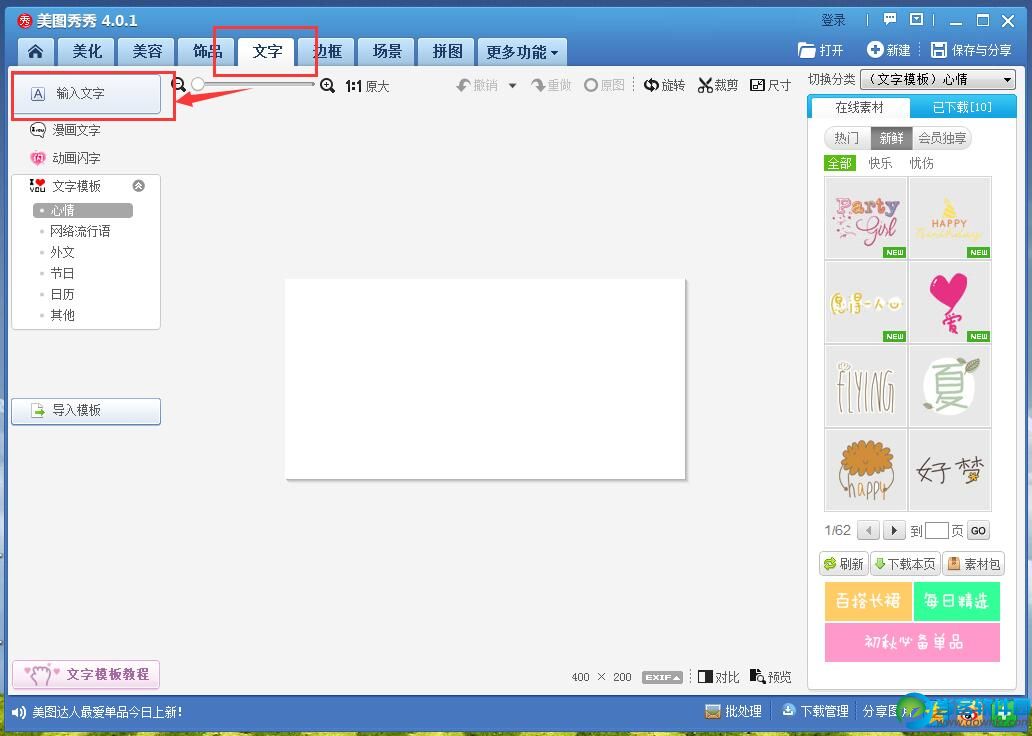The image size is (1032, 736).
Task: Click the 登录 login link
Action: [833, 20]
